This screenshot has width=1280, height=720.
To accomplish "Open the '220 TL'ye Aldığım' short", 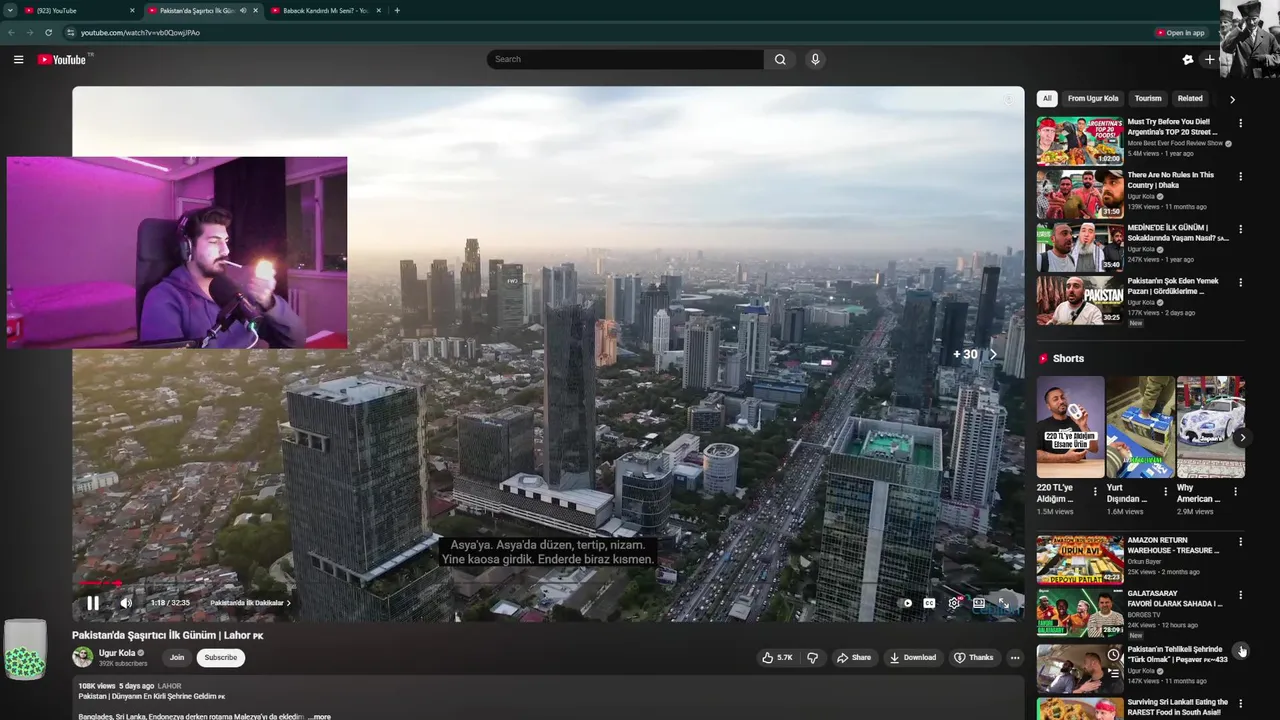I will tap(1070, 427).
